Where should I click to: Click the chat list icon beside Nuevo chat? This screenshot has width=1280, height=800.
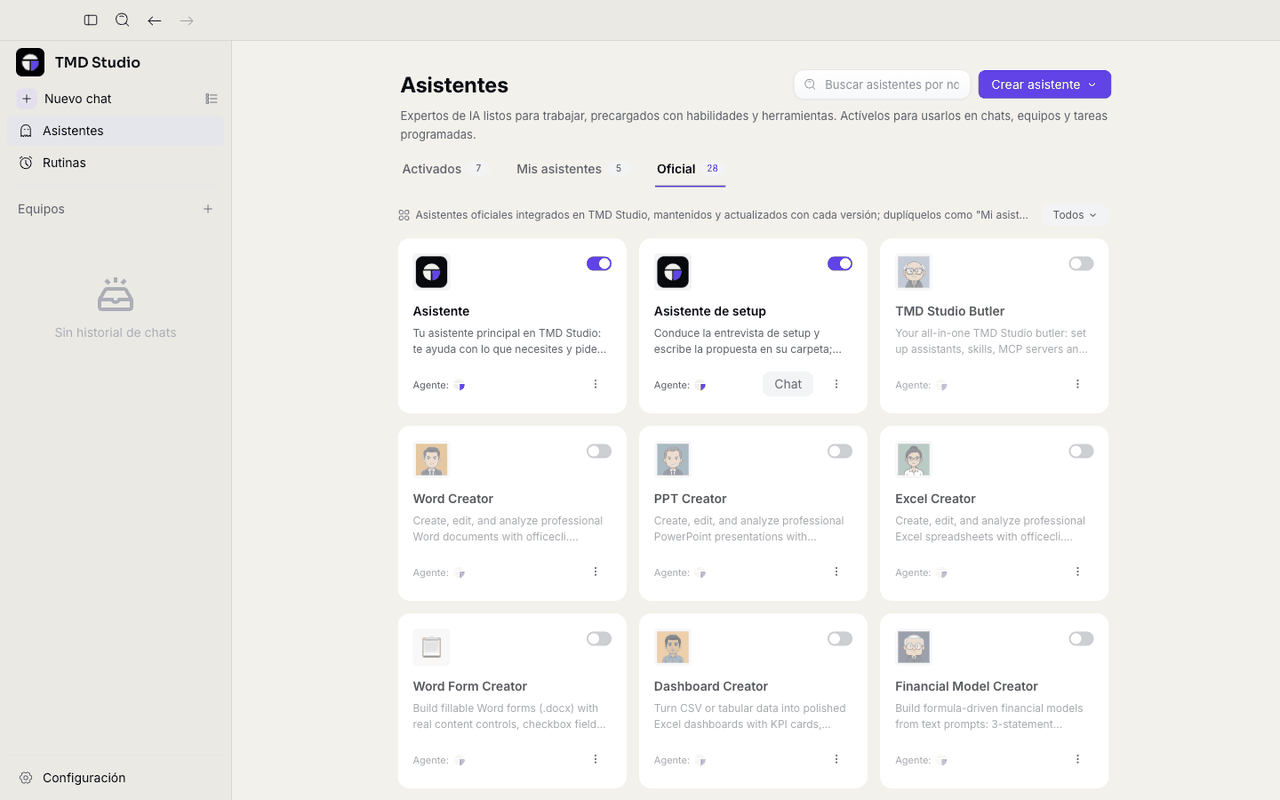pyautogui.click(x=211, y=99)
